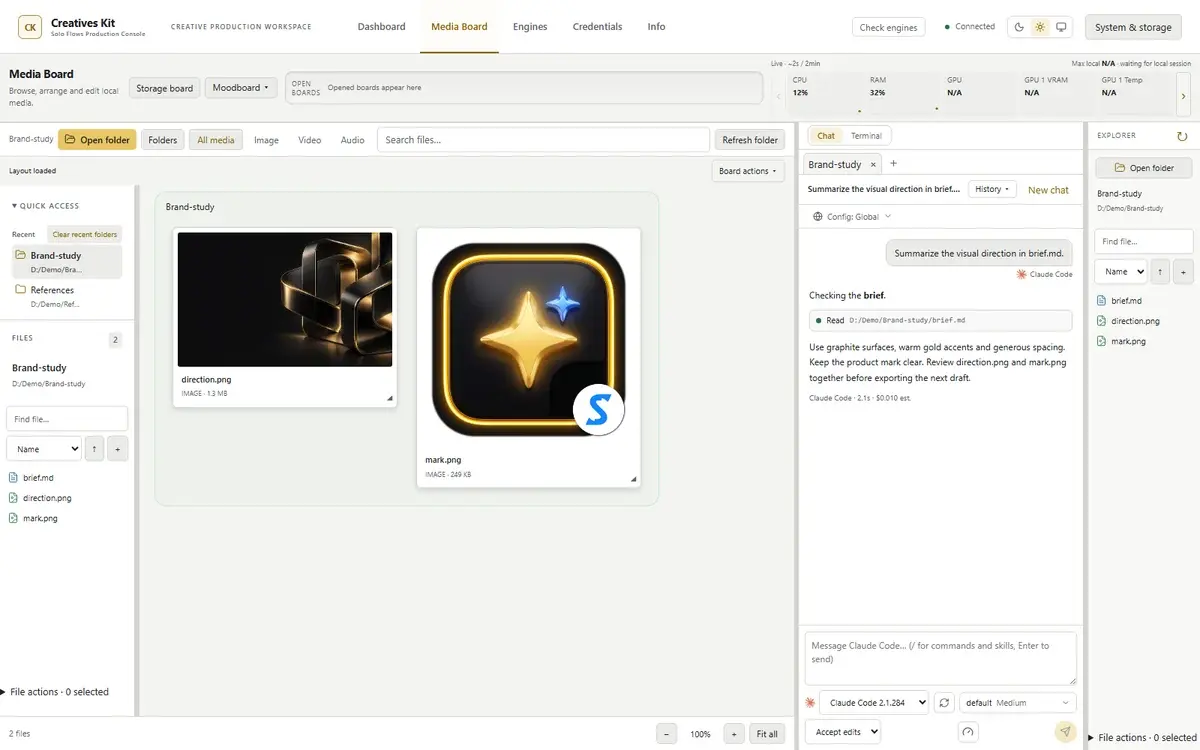Open chat History dropdown

point(992,189)
